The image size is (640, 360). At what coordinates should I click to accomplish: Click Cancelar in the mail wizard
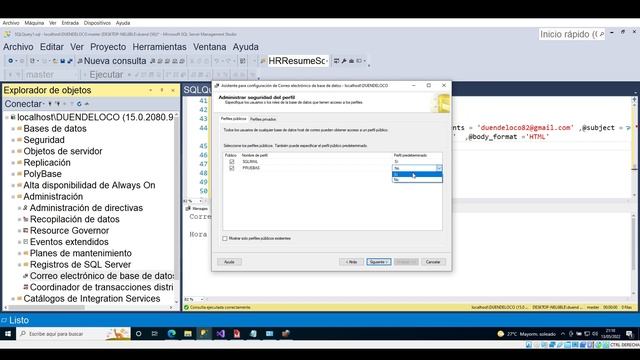(x=433, y=262)
